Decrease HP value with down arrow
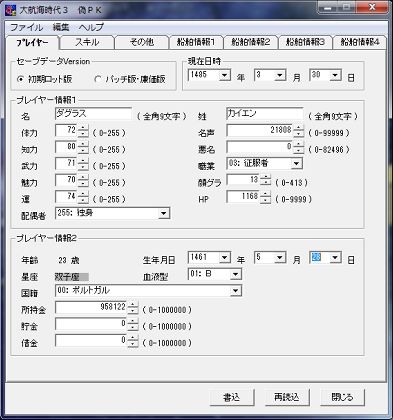Screen dimensions: 393x420 tap(265, 200)
